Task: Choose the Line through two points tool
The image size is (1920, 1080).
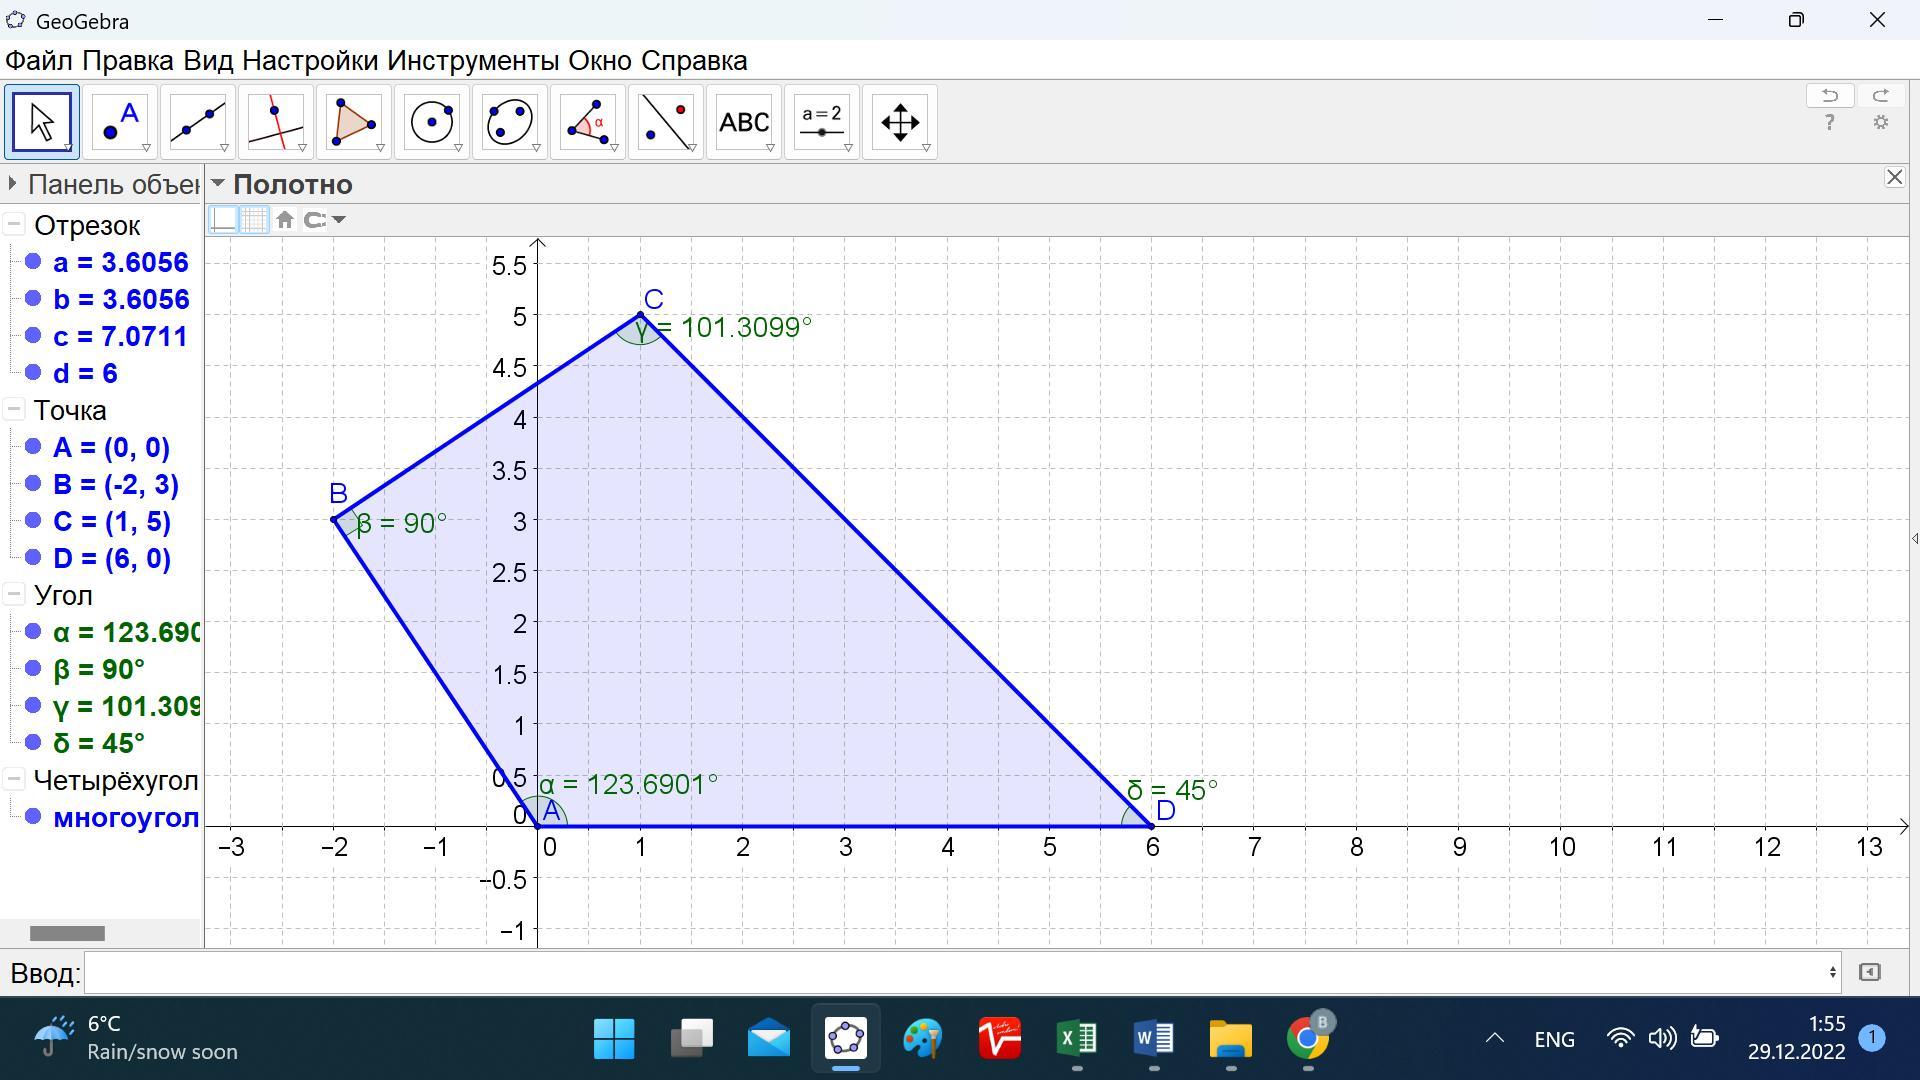Action: 197,122
